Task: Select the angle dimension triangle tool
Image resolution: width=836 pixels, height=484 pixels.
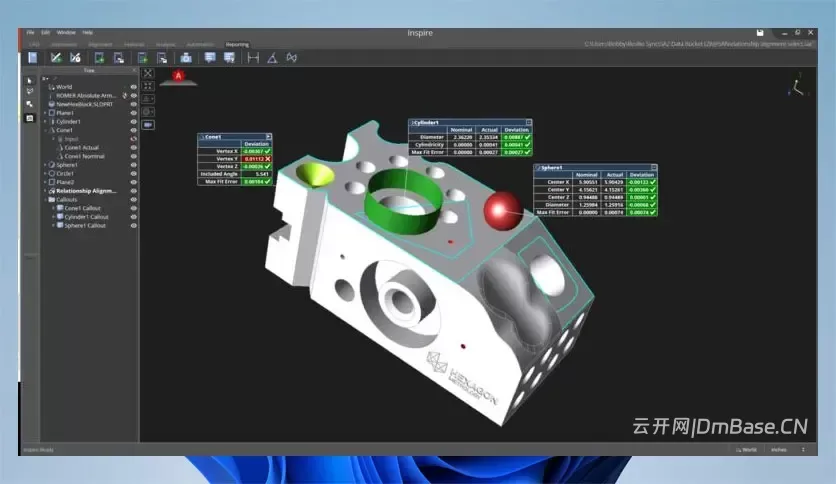Action: pos(272,58)
